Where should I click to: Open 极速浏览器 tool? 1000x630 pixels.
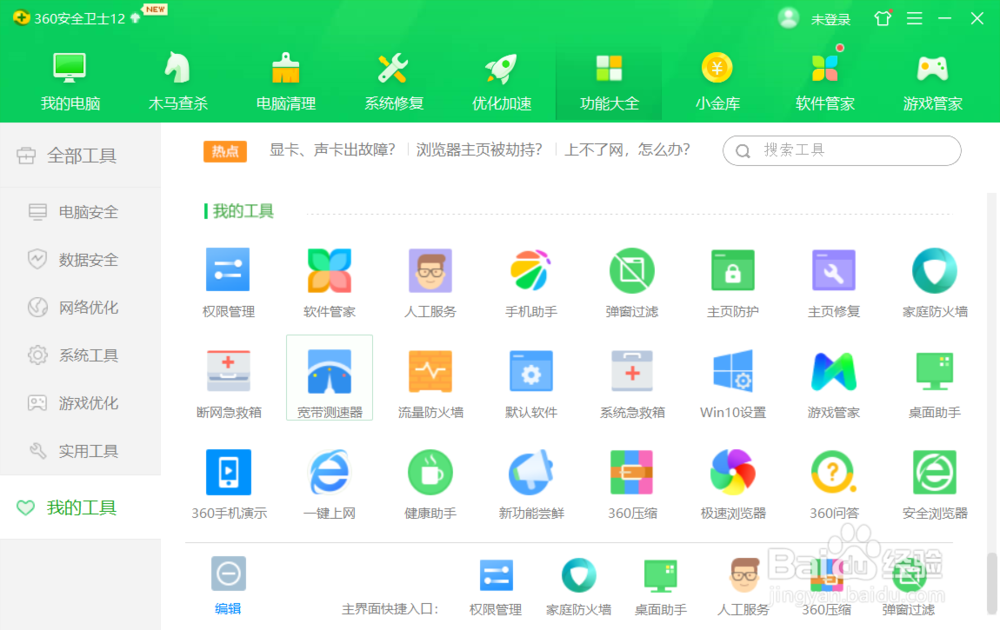coord(732,484)
